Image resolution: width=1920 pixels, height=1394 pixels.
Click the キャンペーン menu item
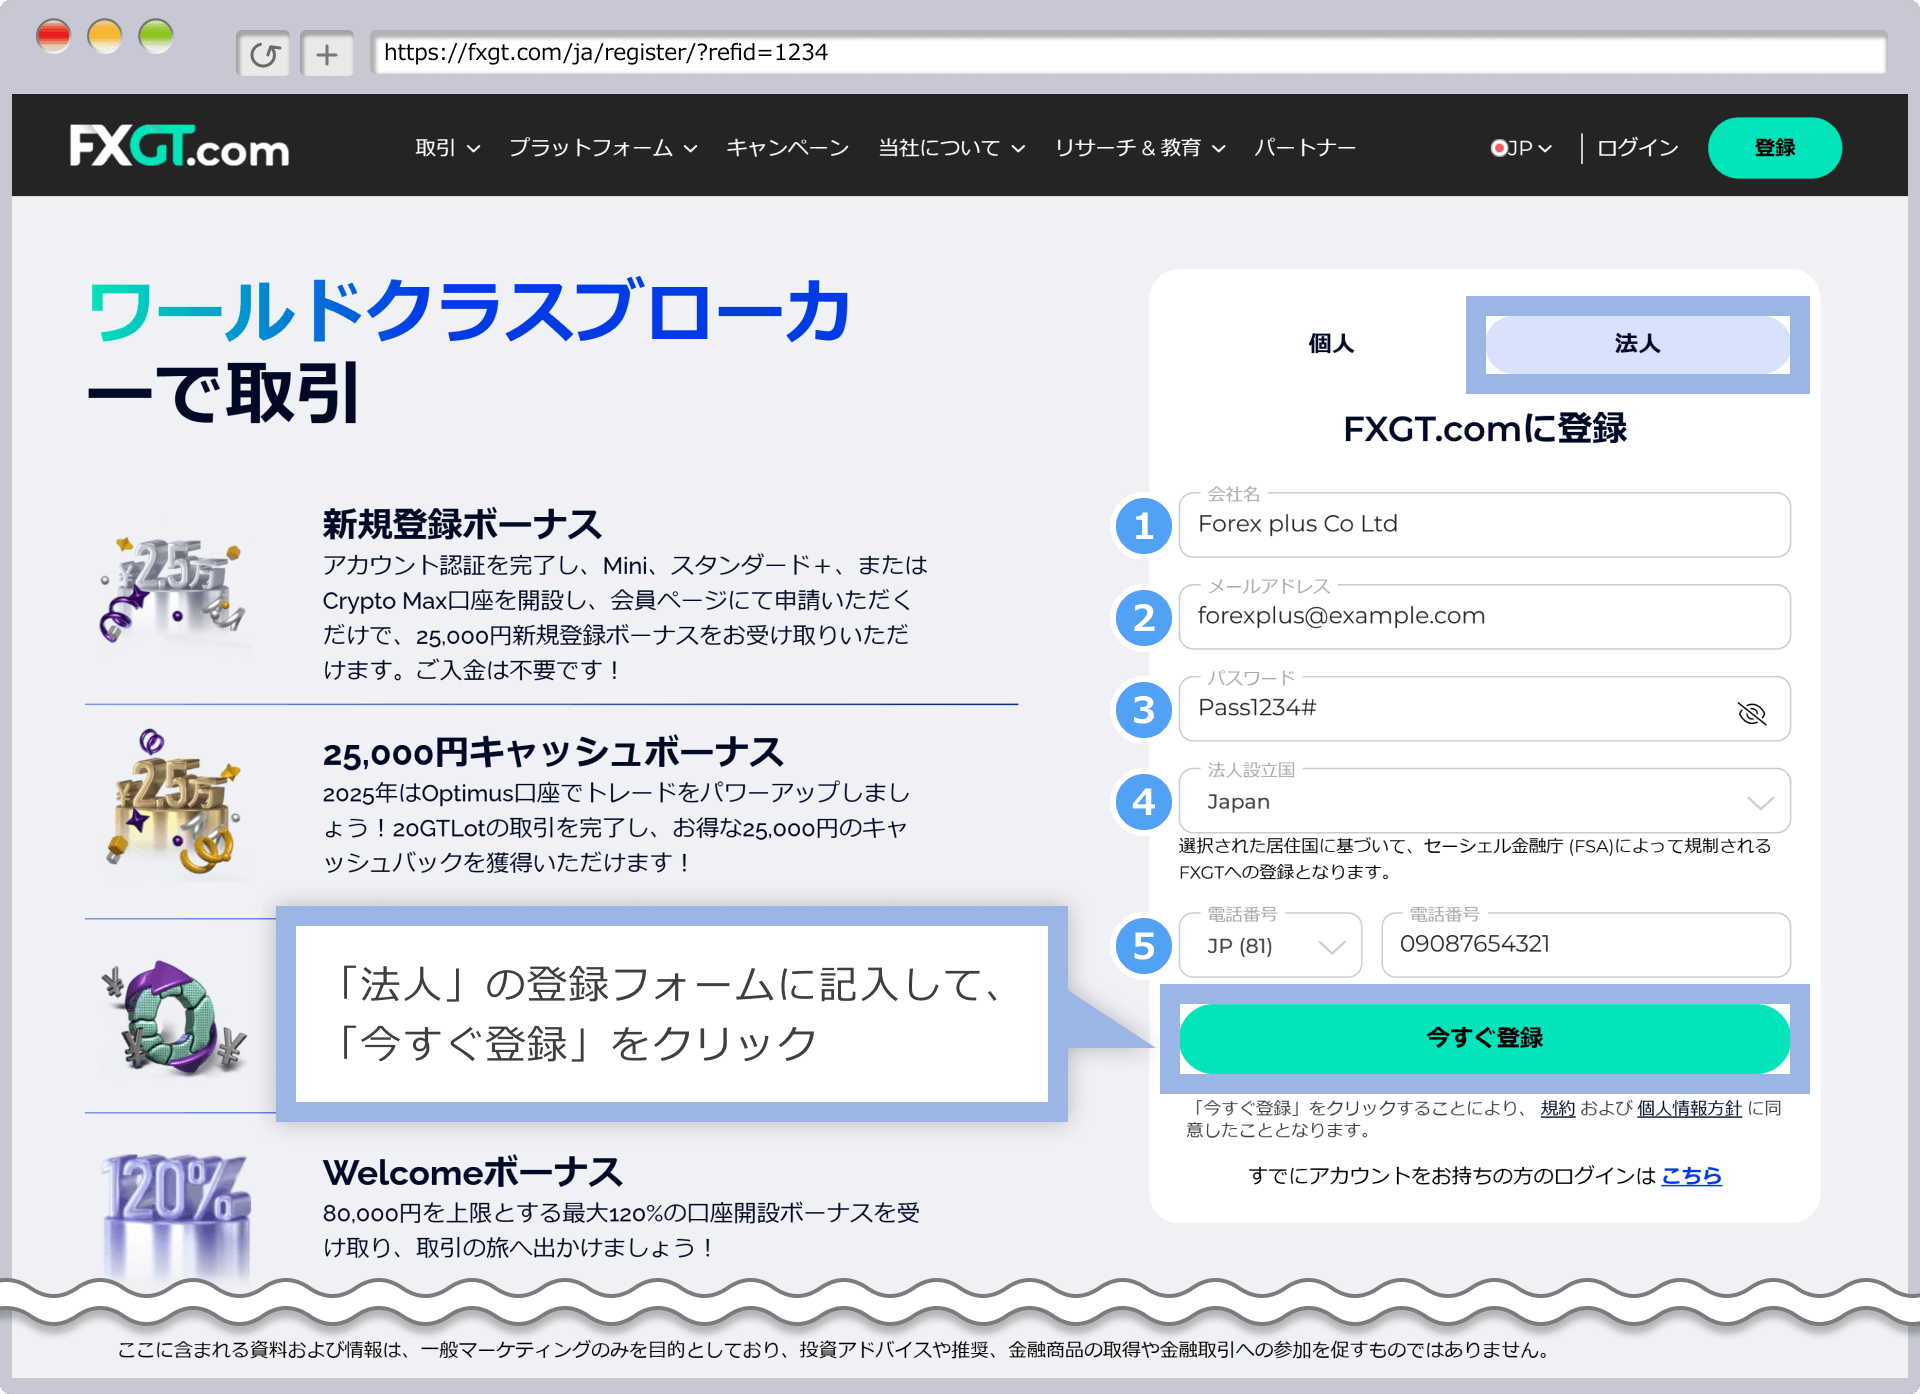point(787,148)
